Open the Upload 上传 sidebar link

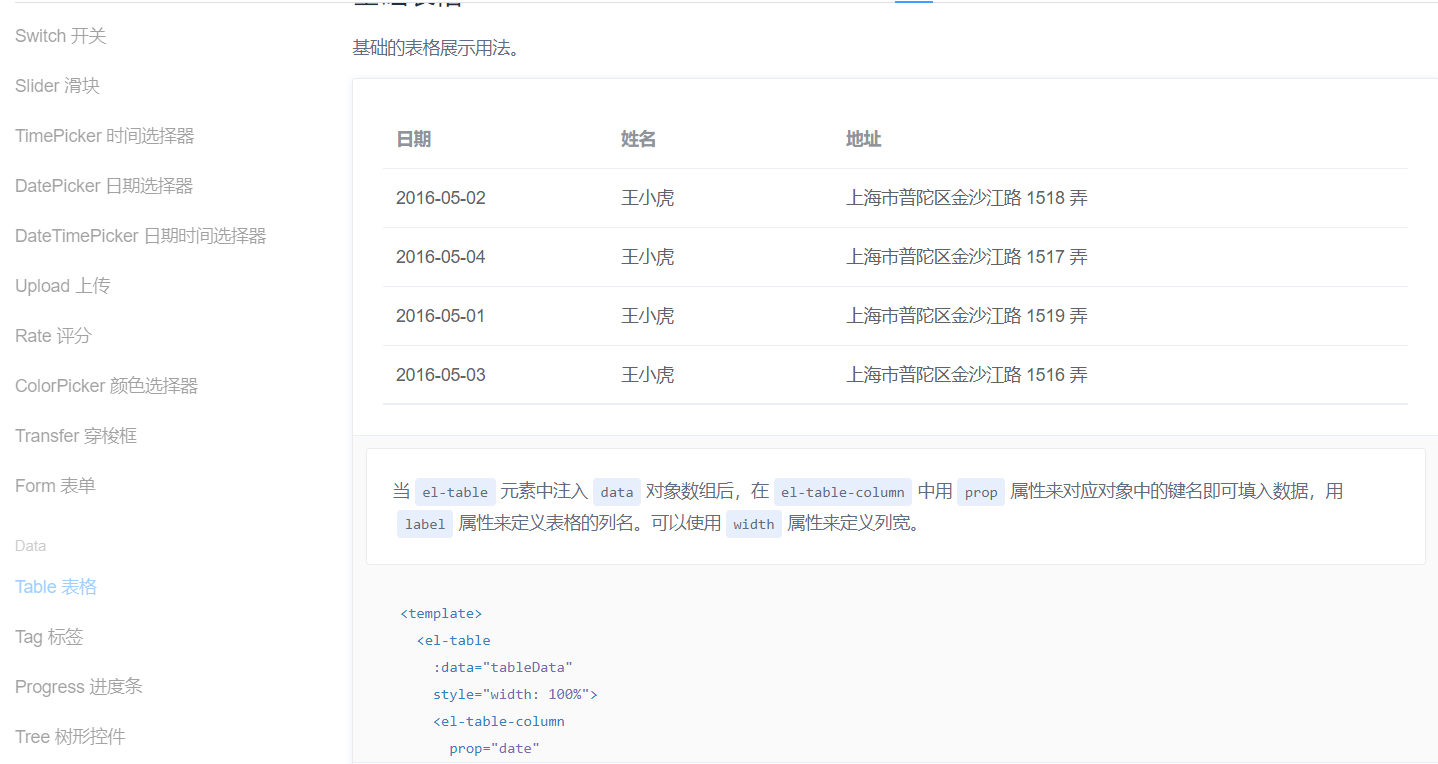tap(62, 286)
